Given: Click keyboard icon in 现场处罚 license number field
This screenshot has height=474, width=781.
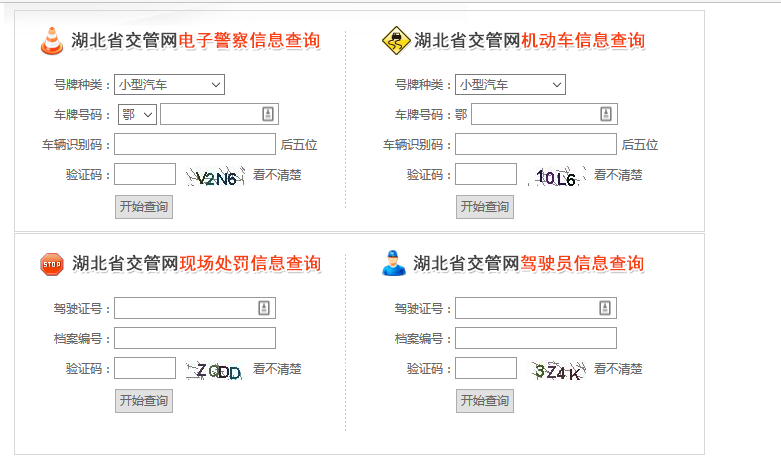Looking at the screenshot, I should coord(264,308).
